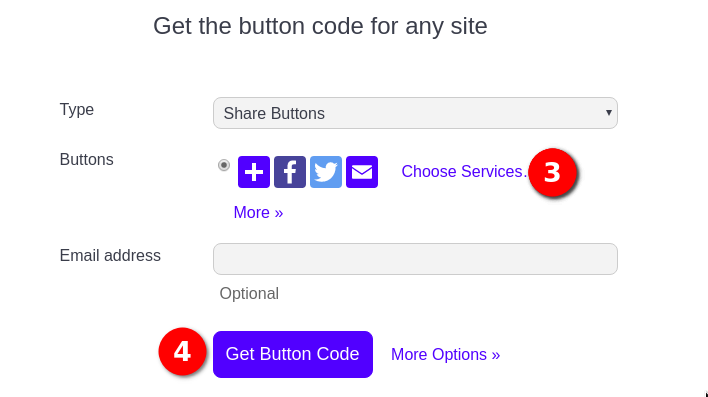708x397 pixels.
Task: Click the 'Get the button code' heading
Action: (x=320, y=26)
